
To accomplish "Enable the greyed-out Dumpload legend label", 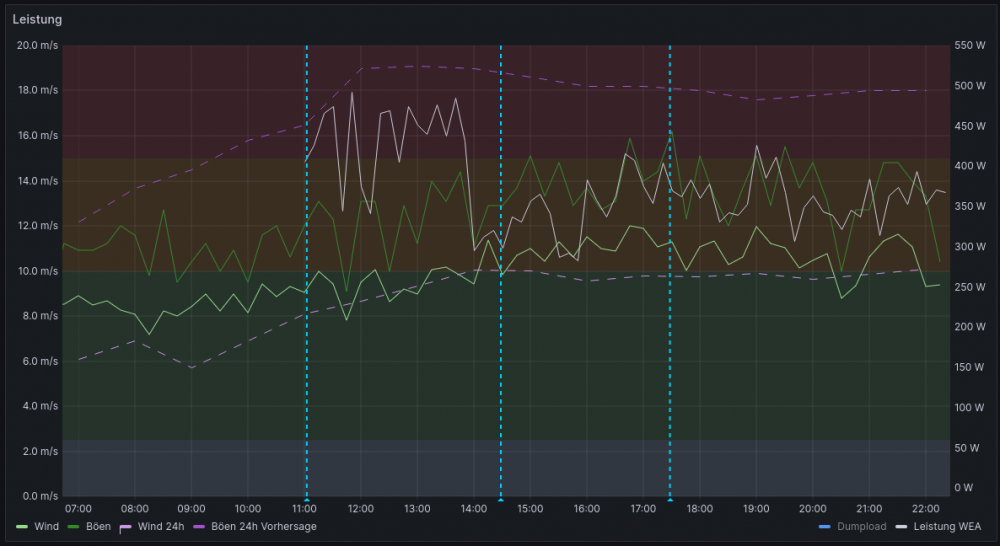I will coord(861,526).
